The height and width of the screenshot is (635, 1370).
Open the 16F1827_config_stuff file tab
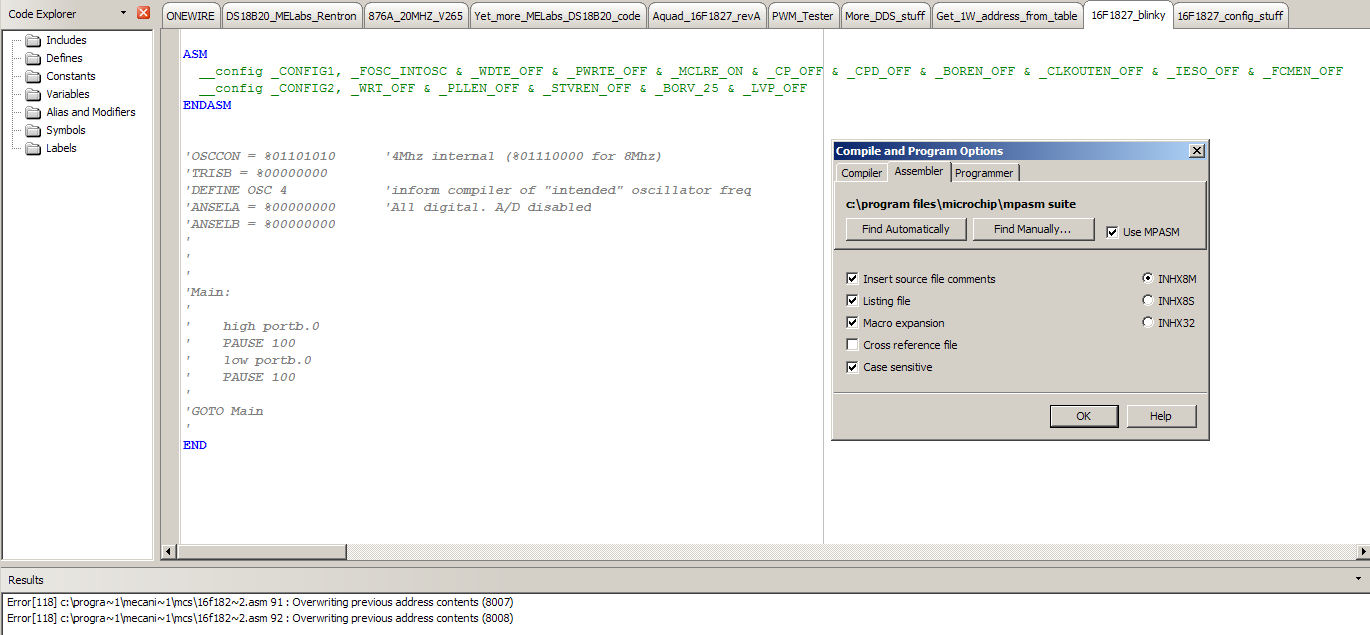coord(1229,16)
